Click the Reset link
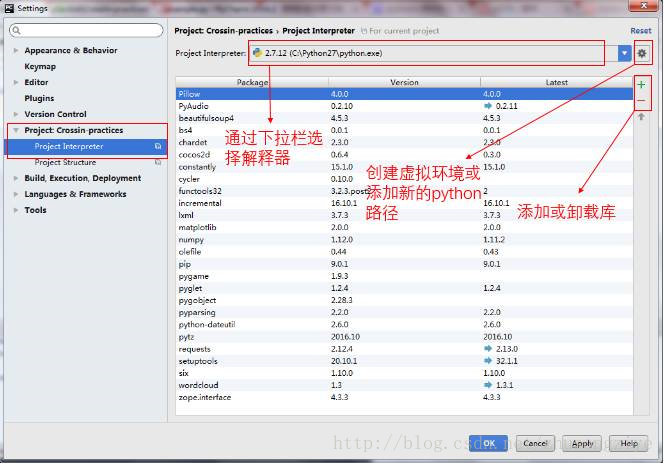This screenshot has width=664, height=463. (x=641, y=30)
